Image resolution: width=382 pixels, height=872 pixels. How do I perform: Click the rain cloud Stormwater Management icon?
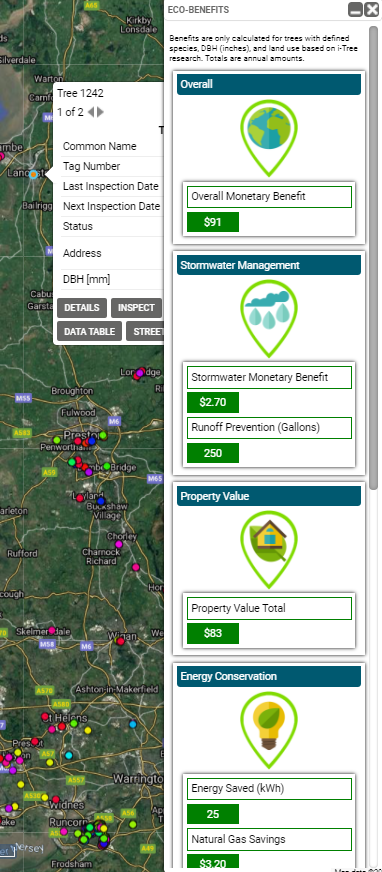(269, 318)
